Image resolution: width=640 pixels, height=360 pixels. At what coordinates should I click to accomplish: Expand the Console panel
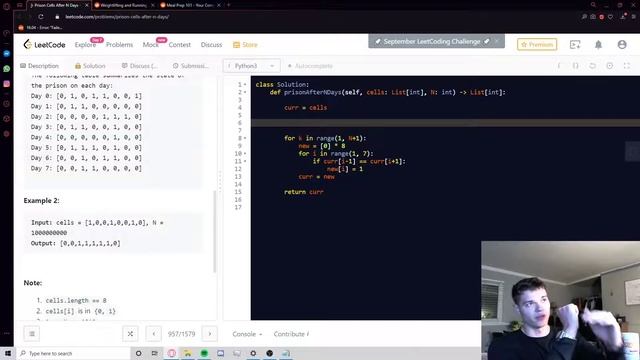tap(247, 334)
